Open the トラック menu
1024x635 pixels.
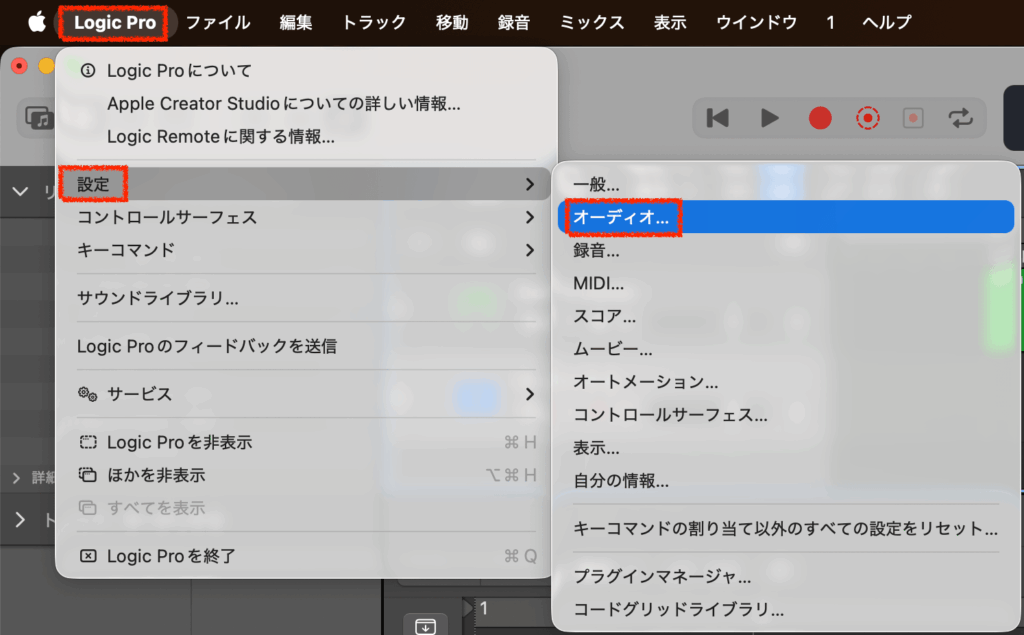374,23
